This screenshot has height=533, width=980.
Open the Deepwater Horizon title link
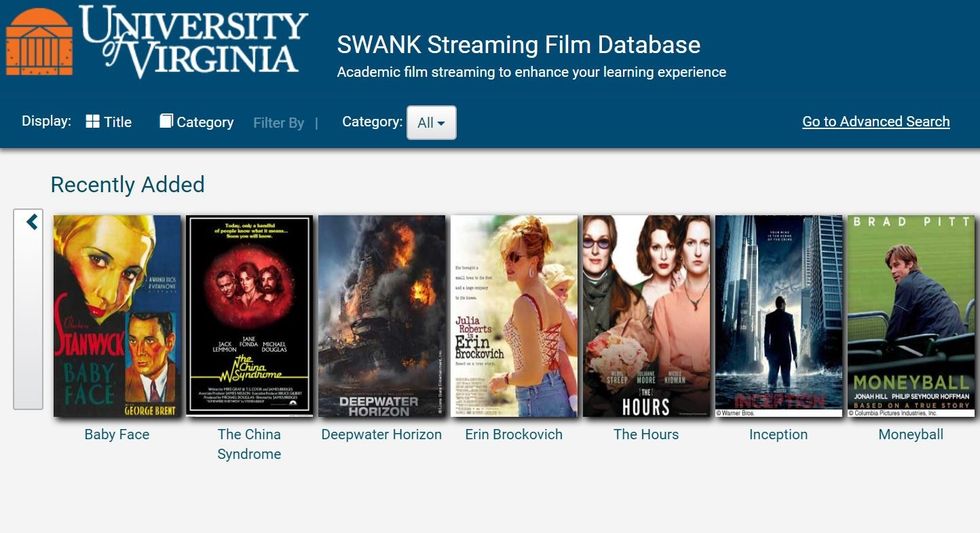pyautogui.click(x=381, y=434)
